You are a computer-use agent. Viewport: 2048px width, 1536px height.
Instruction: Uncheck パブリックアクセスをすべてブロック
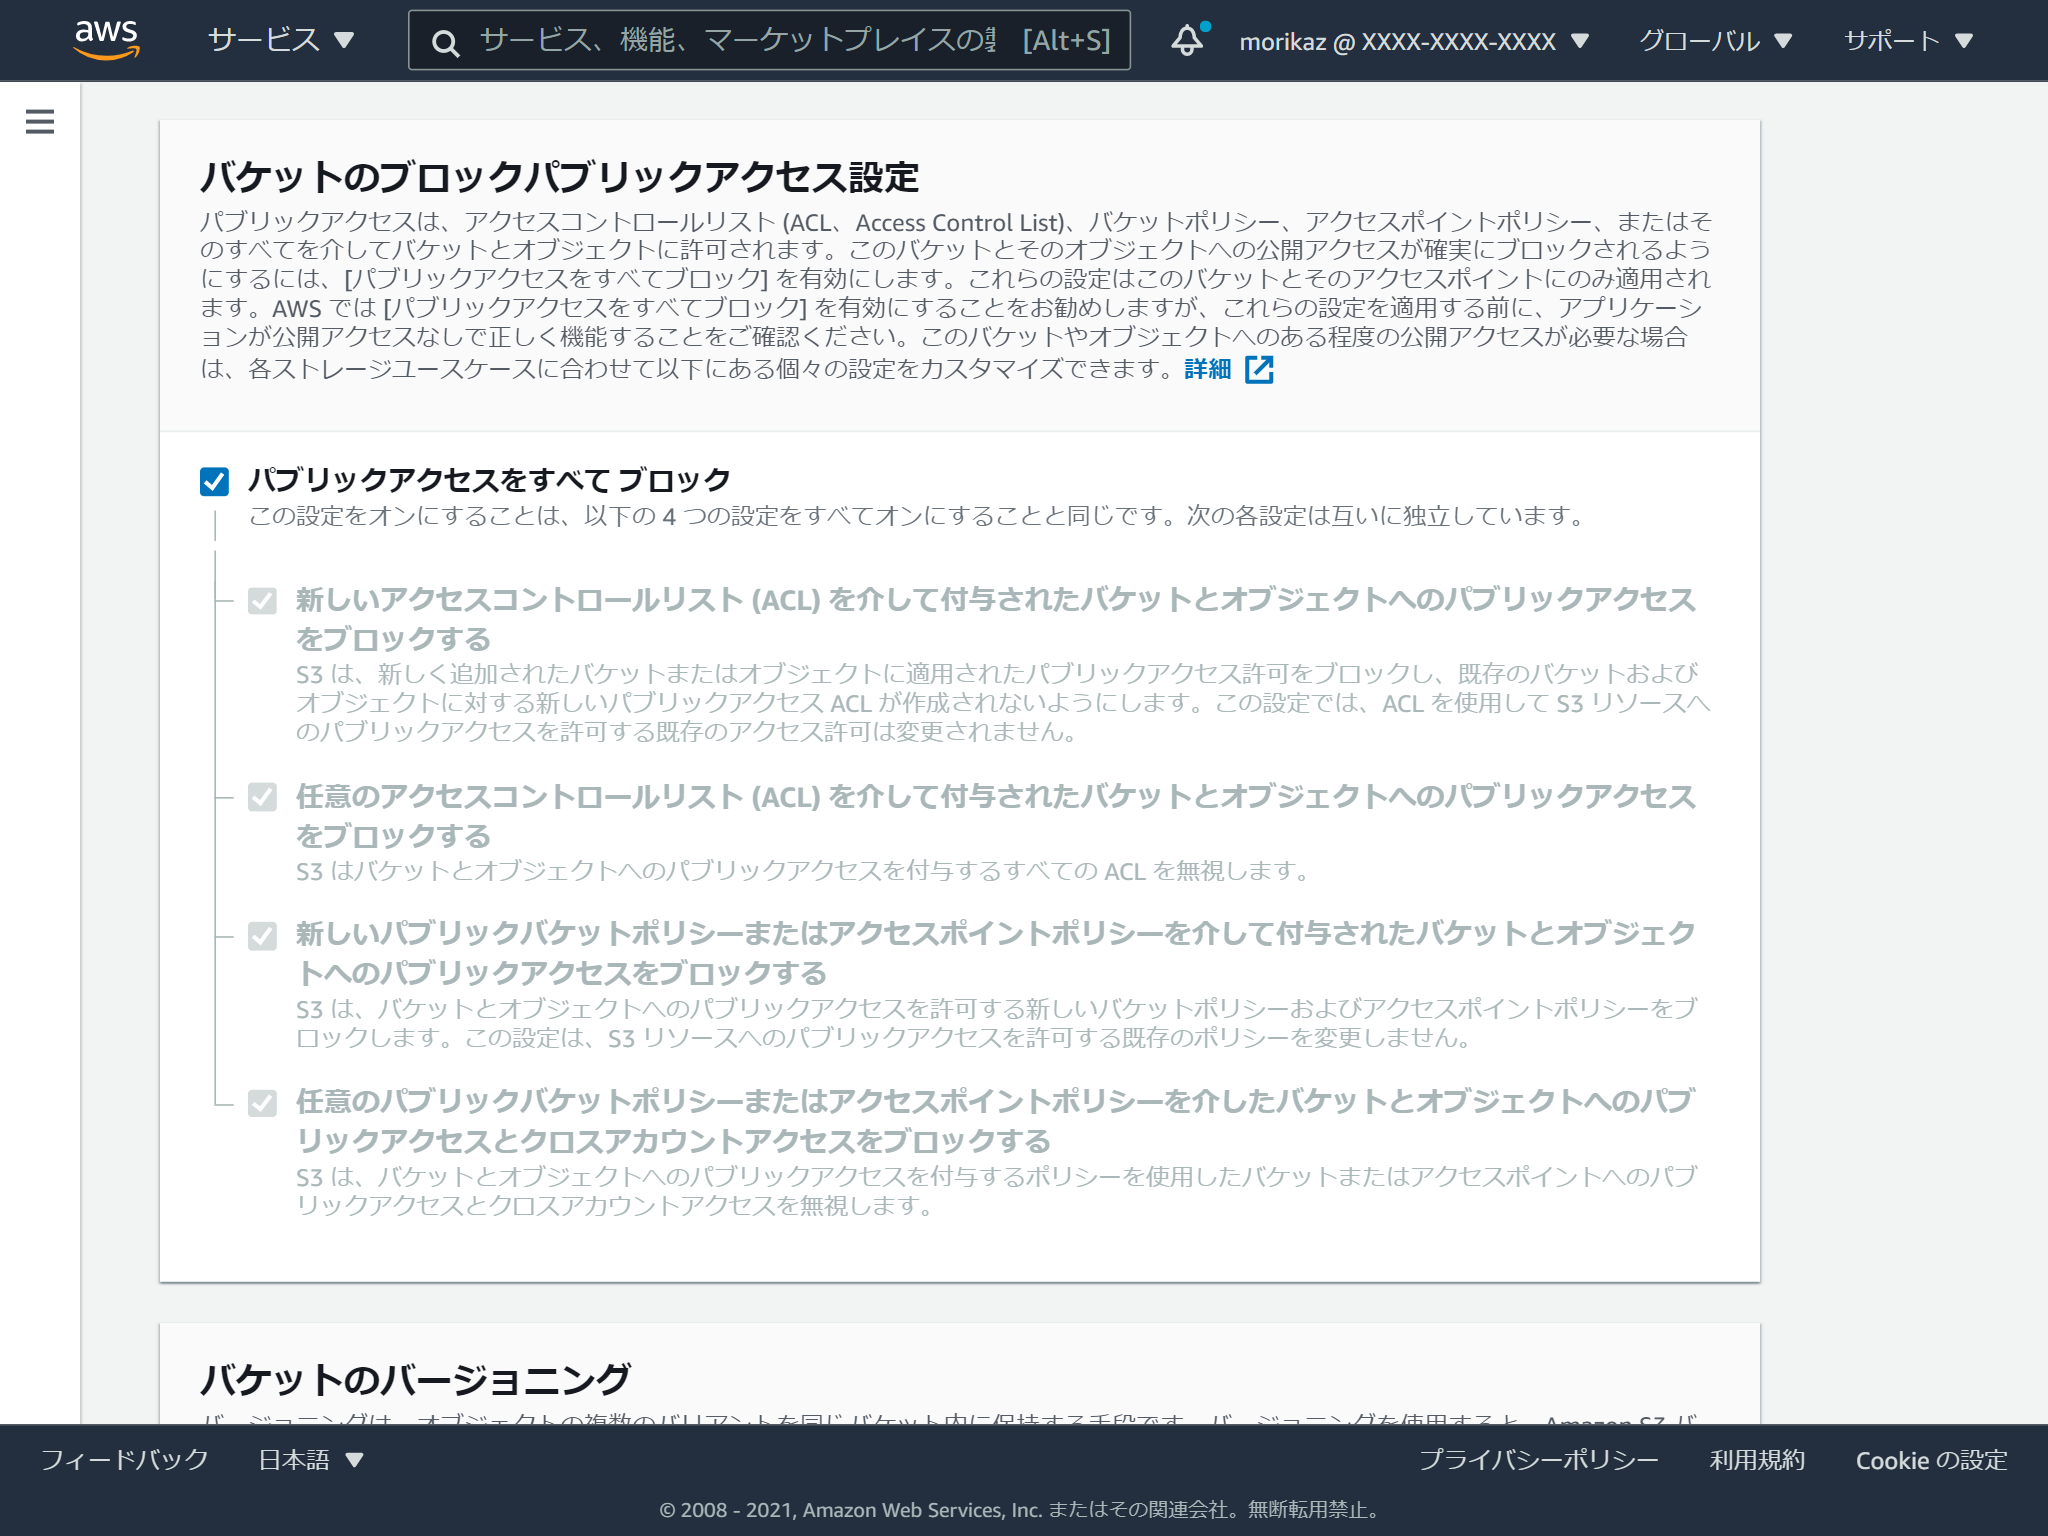(x=215, y=482)
